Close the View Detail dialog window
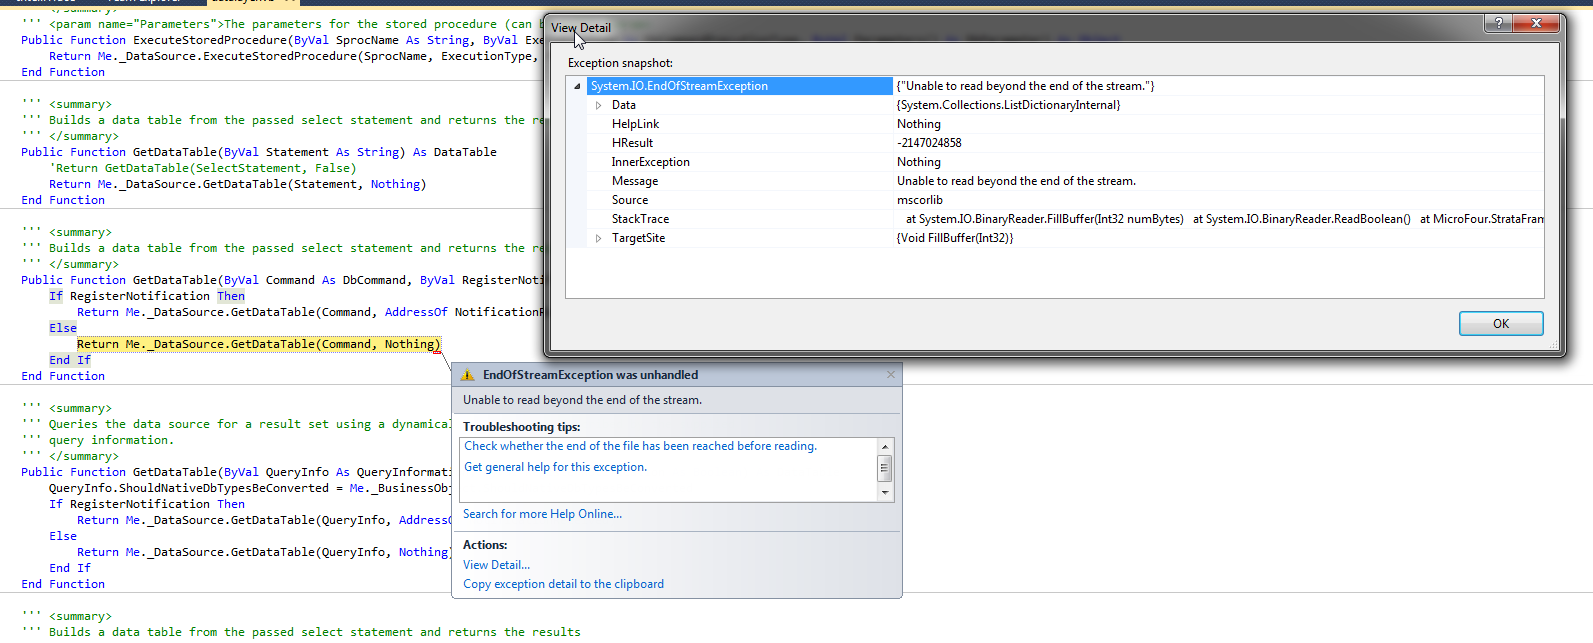The height and width of the screenshot is (643, 1593). (x=1534, y=23)
